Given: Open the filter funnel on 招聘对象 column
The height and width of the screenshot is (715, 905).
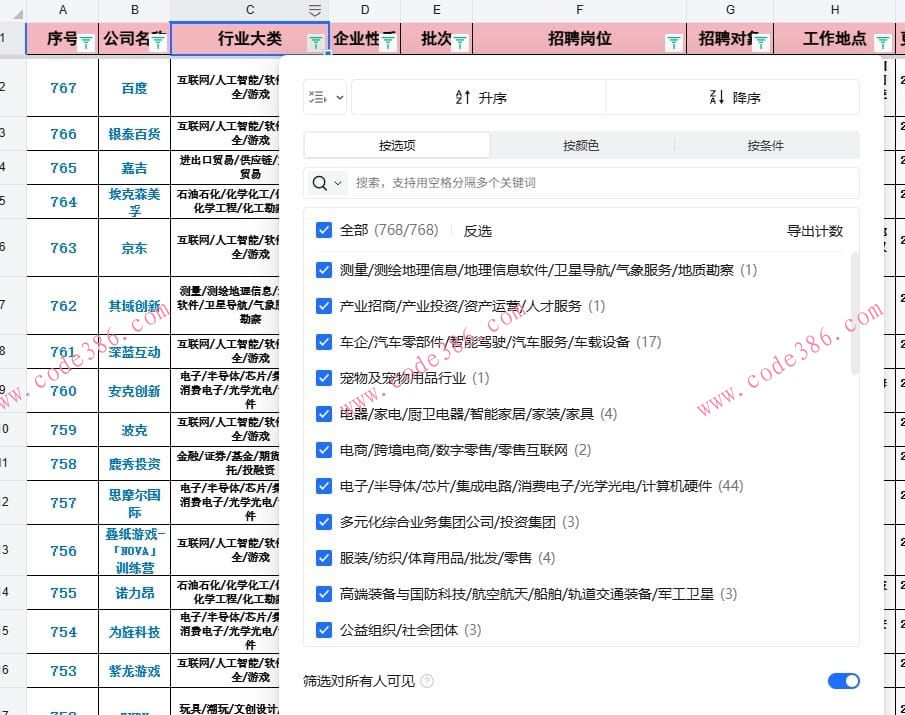Looking at the screenshot, I should point(762,39).
